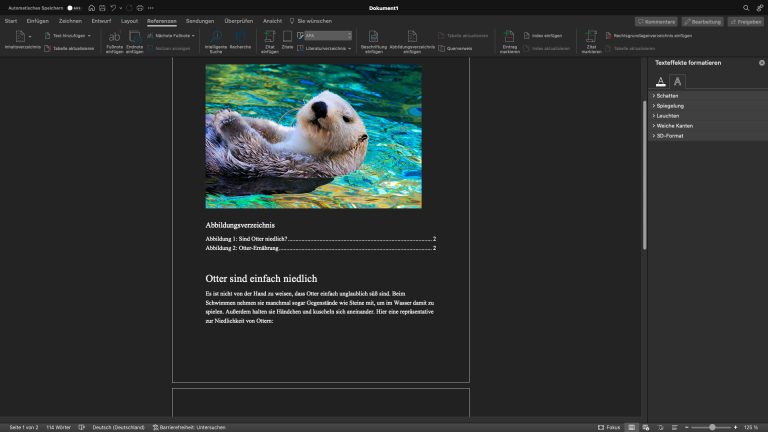768x432 pixels.
Task: Open the Literaturverzeichnis dropdown
Action: point(329,47)
